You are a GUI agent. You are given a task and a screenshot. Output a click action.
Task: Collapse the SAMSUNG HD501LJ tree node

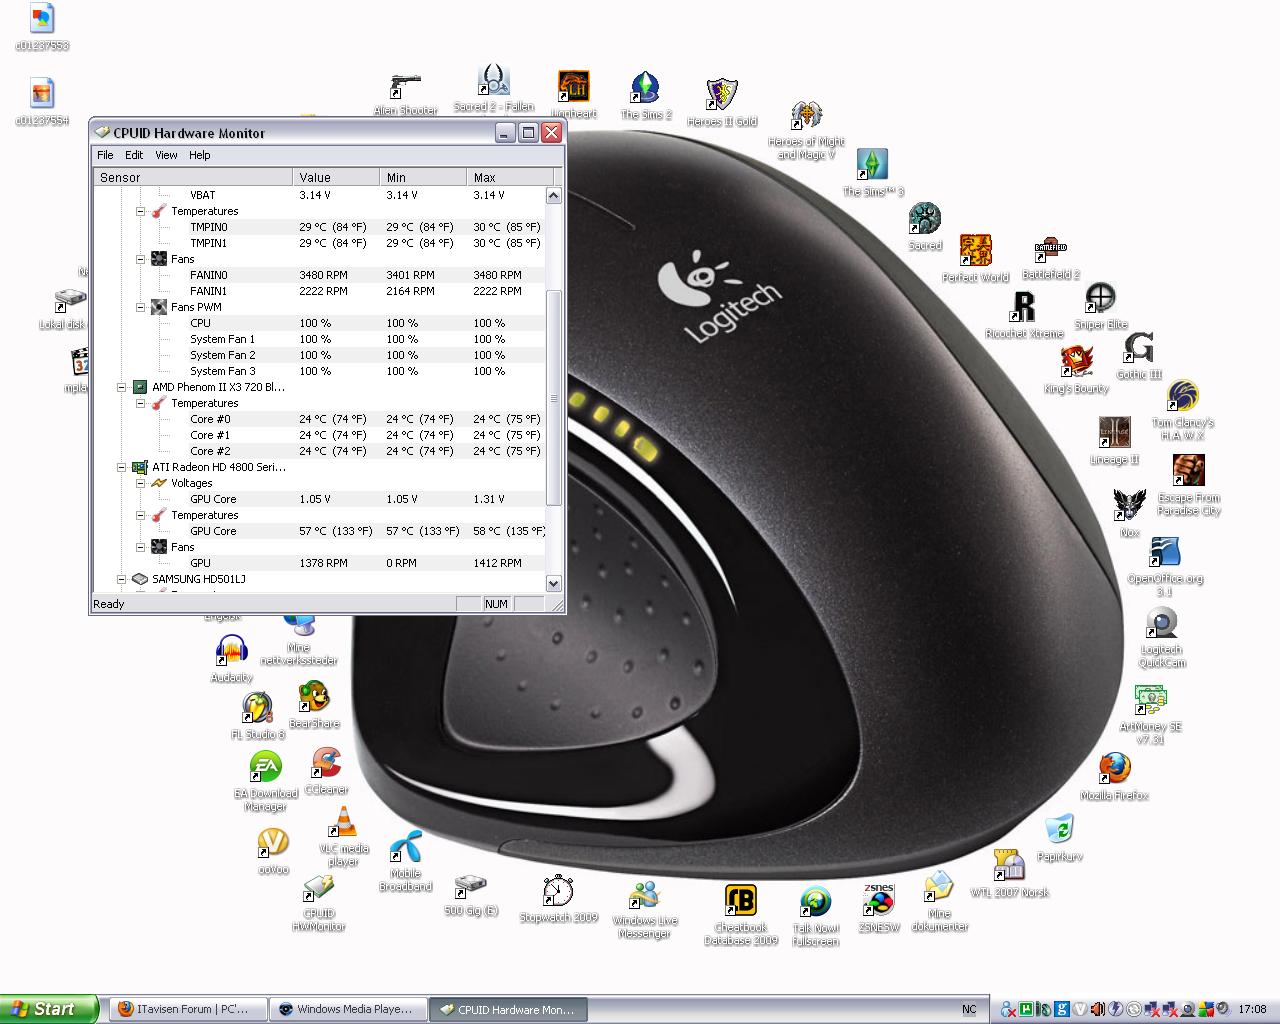click(122, 579)
